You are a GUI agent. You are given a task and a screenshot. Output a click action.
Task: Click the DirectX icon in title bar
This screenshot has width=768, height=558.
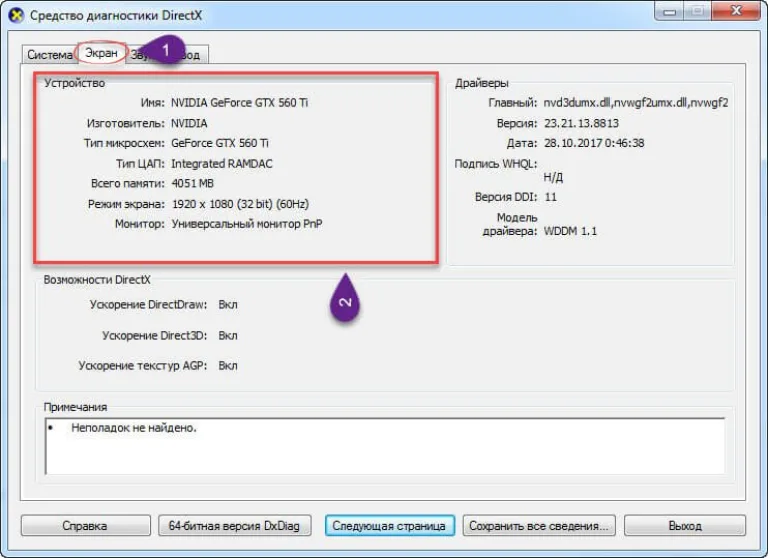(16, 15)
